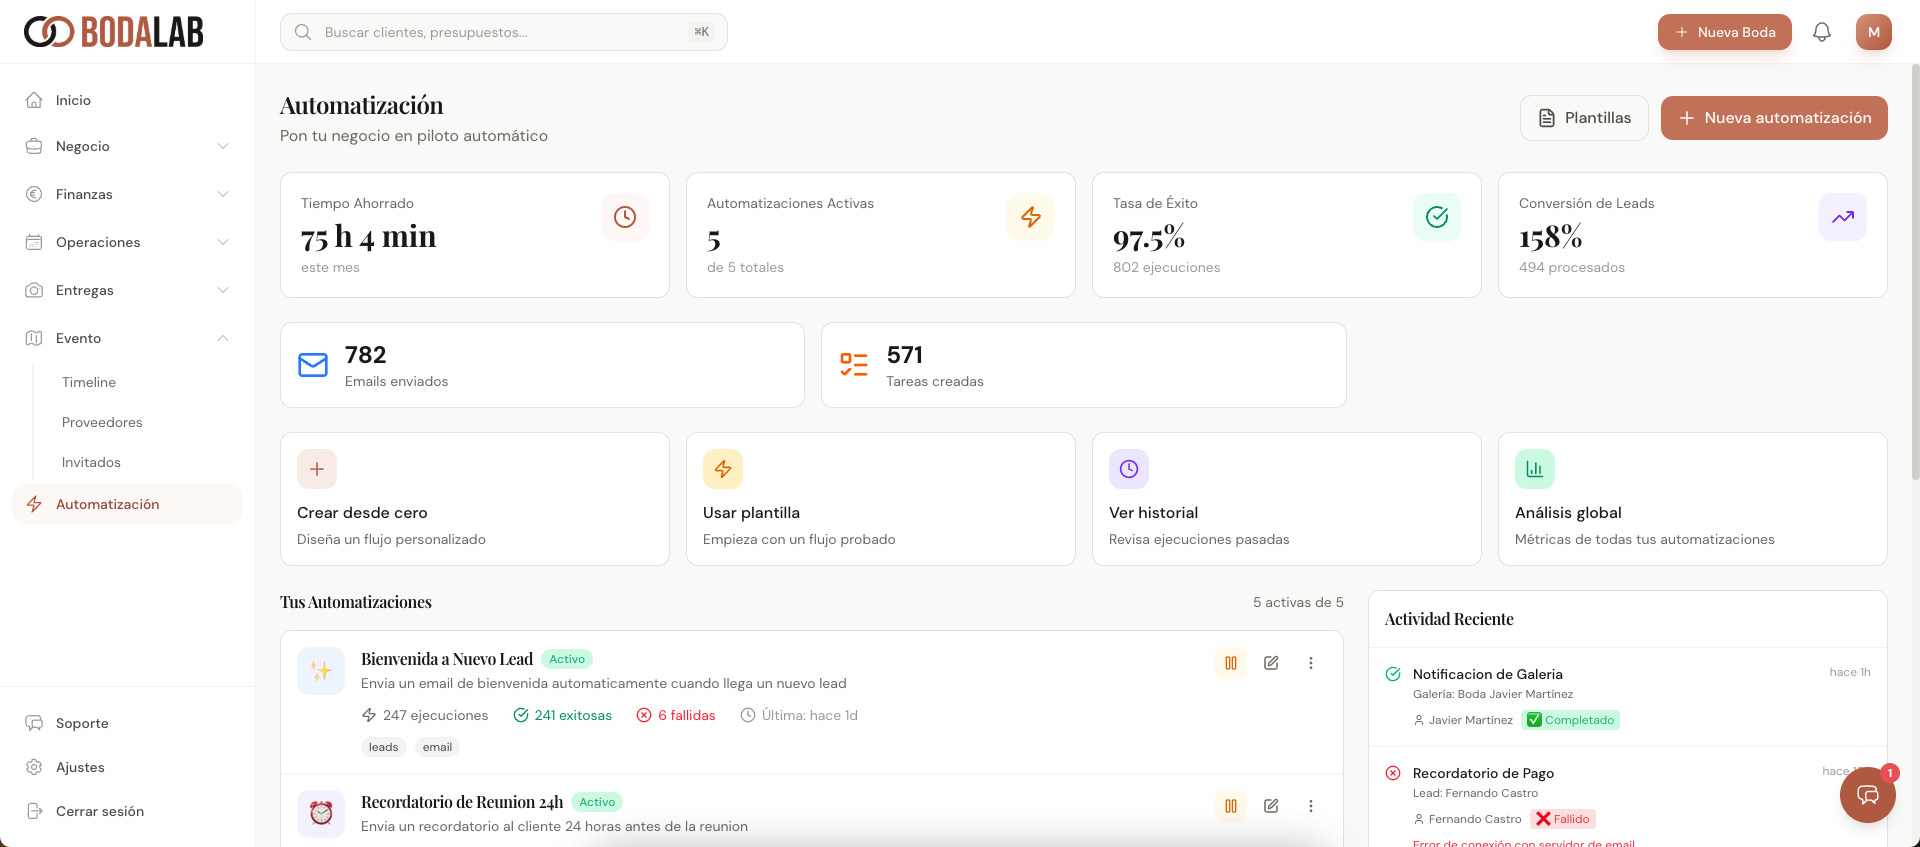Expand the Negocio sidebar section
The height and width of the screenshot is (847, 1920).
click(128, 146)
